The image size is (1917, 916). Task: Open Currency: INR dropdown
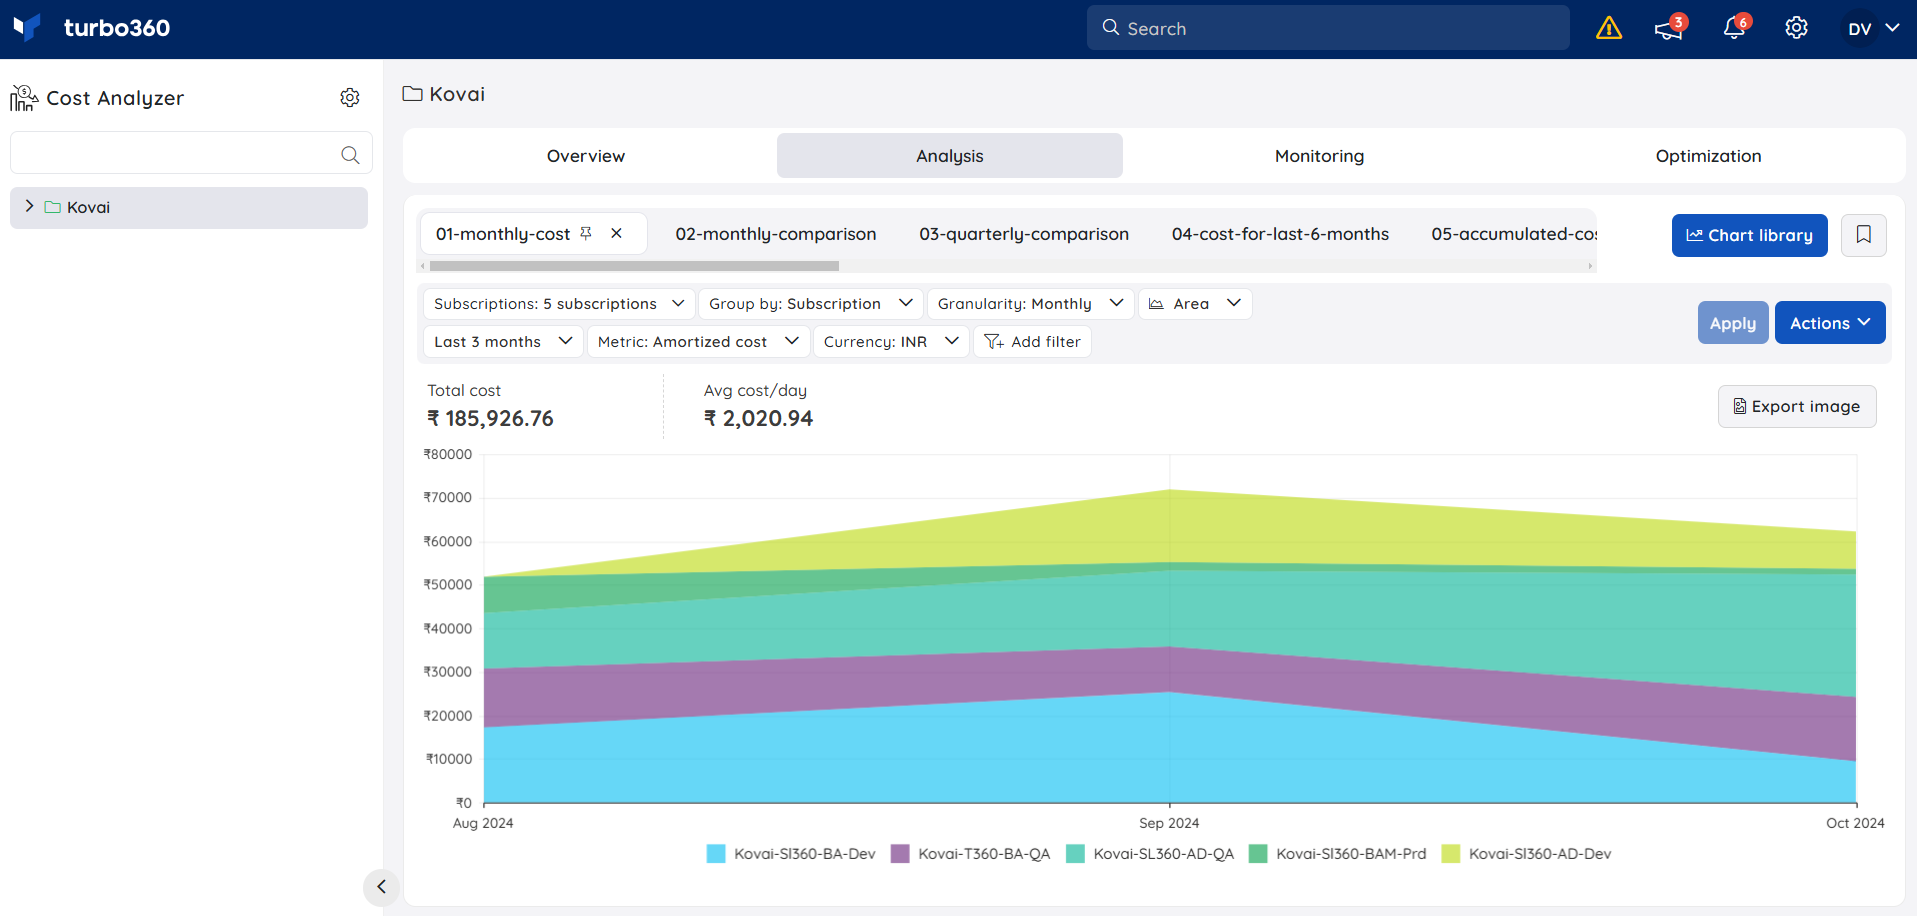pos(891,342)
